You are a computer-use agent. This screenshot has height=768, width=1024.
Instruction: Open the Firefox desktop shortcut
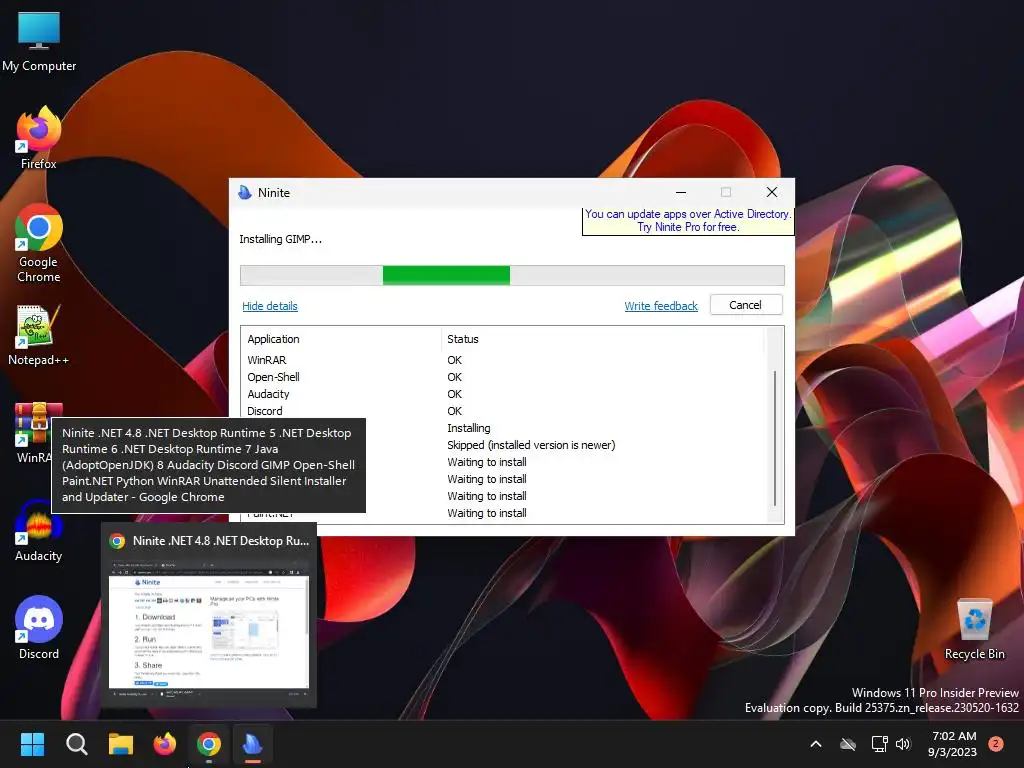pyautogui.click(x=39, y=138)
